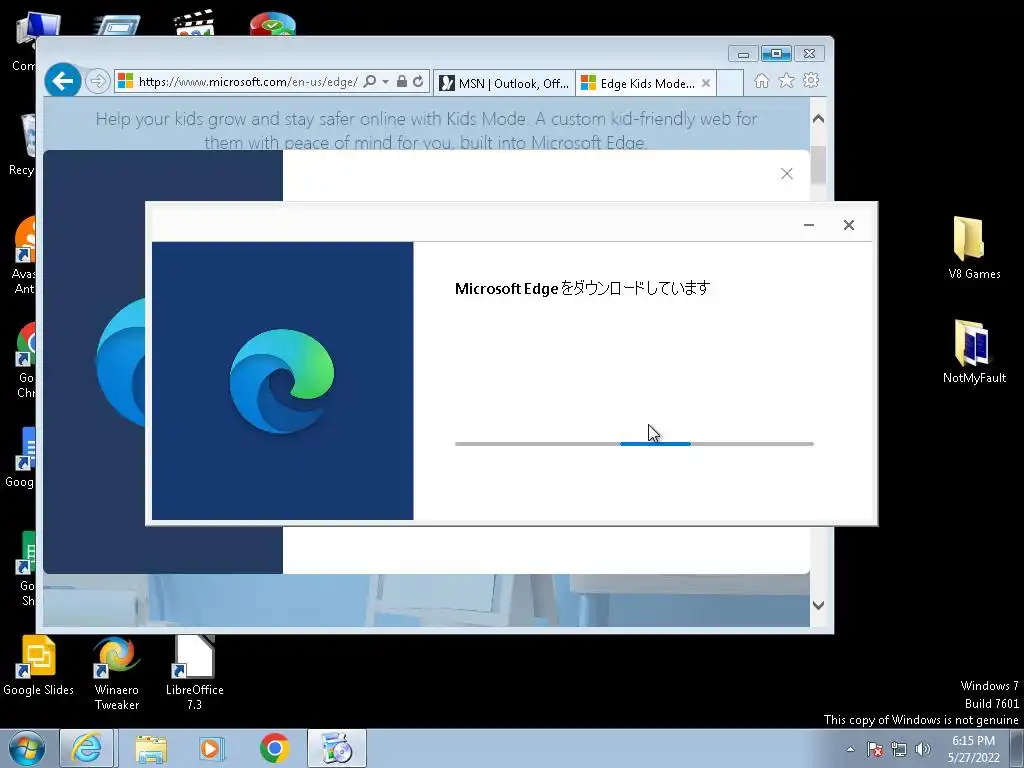Click the network tray icon

899,749
